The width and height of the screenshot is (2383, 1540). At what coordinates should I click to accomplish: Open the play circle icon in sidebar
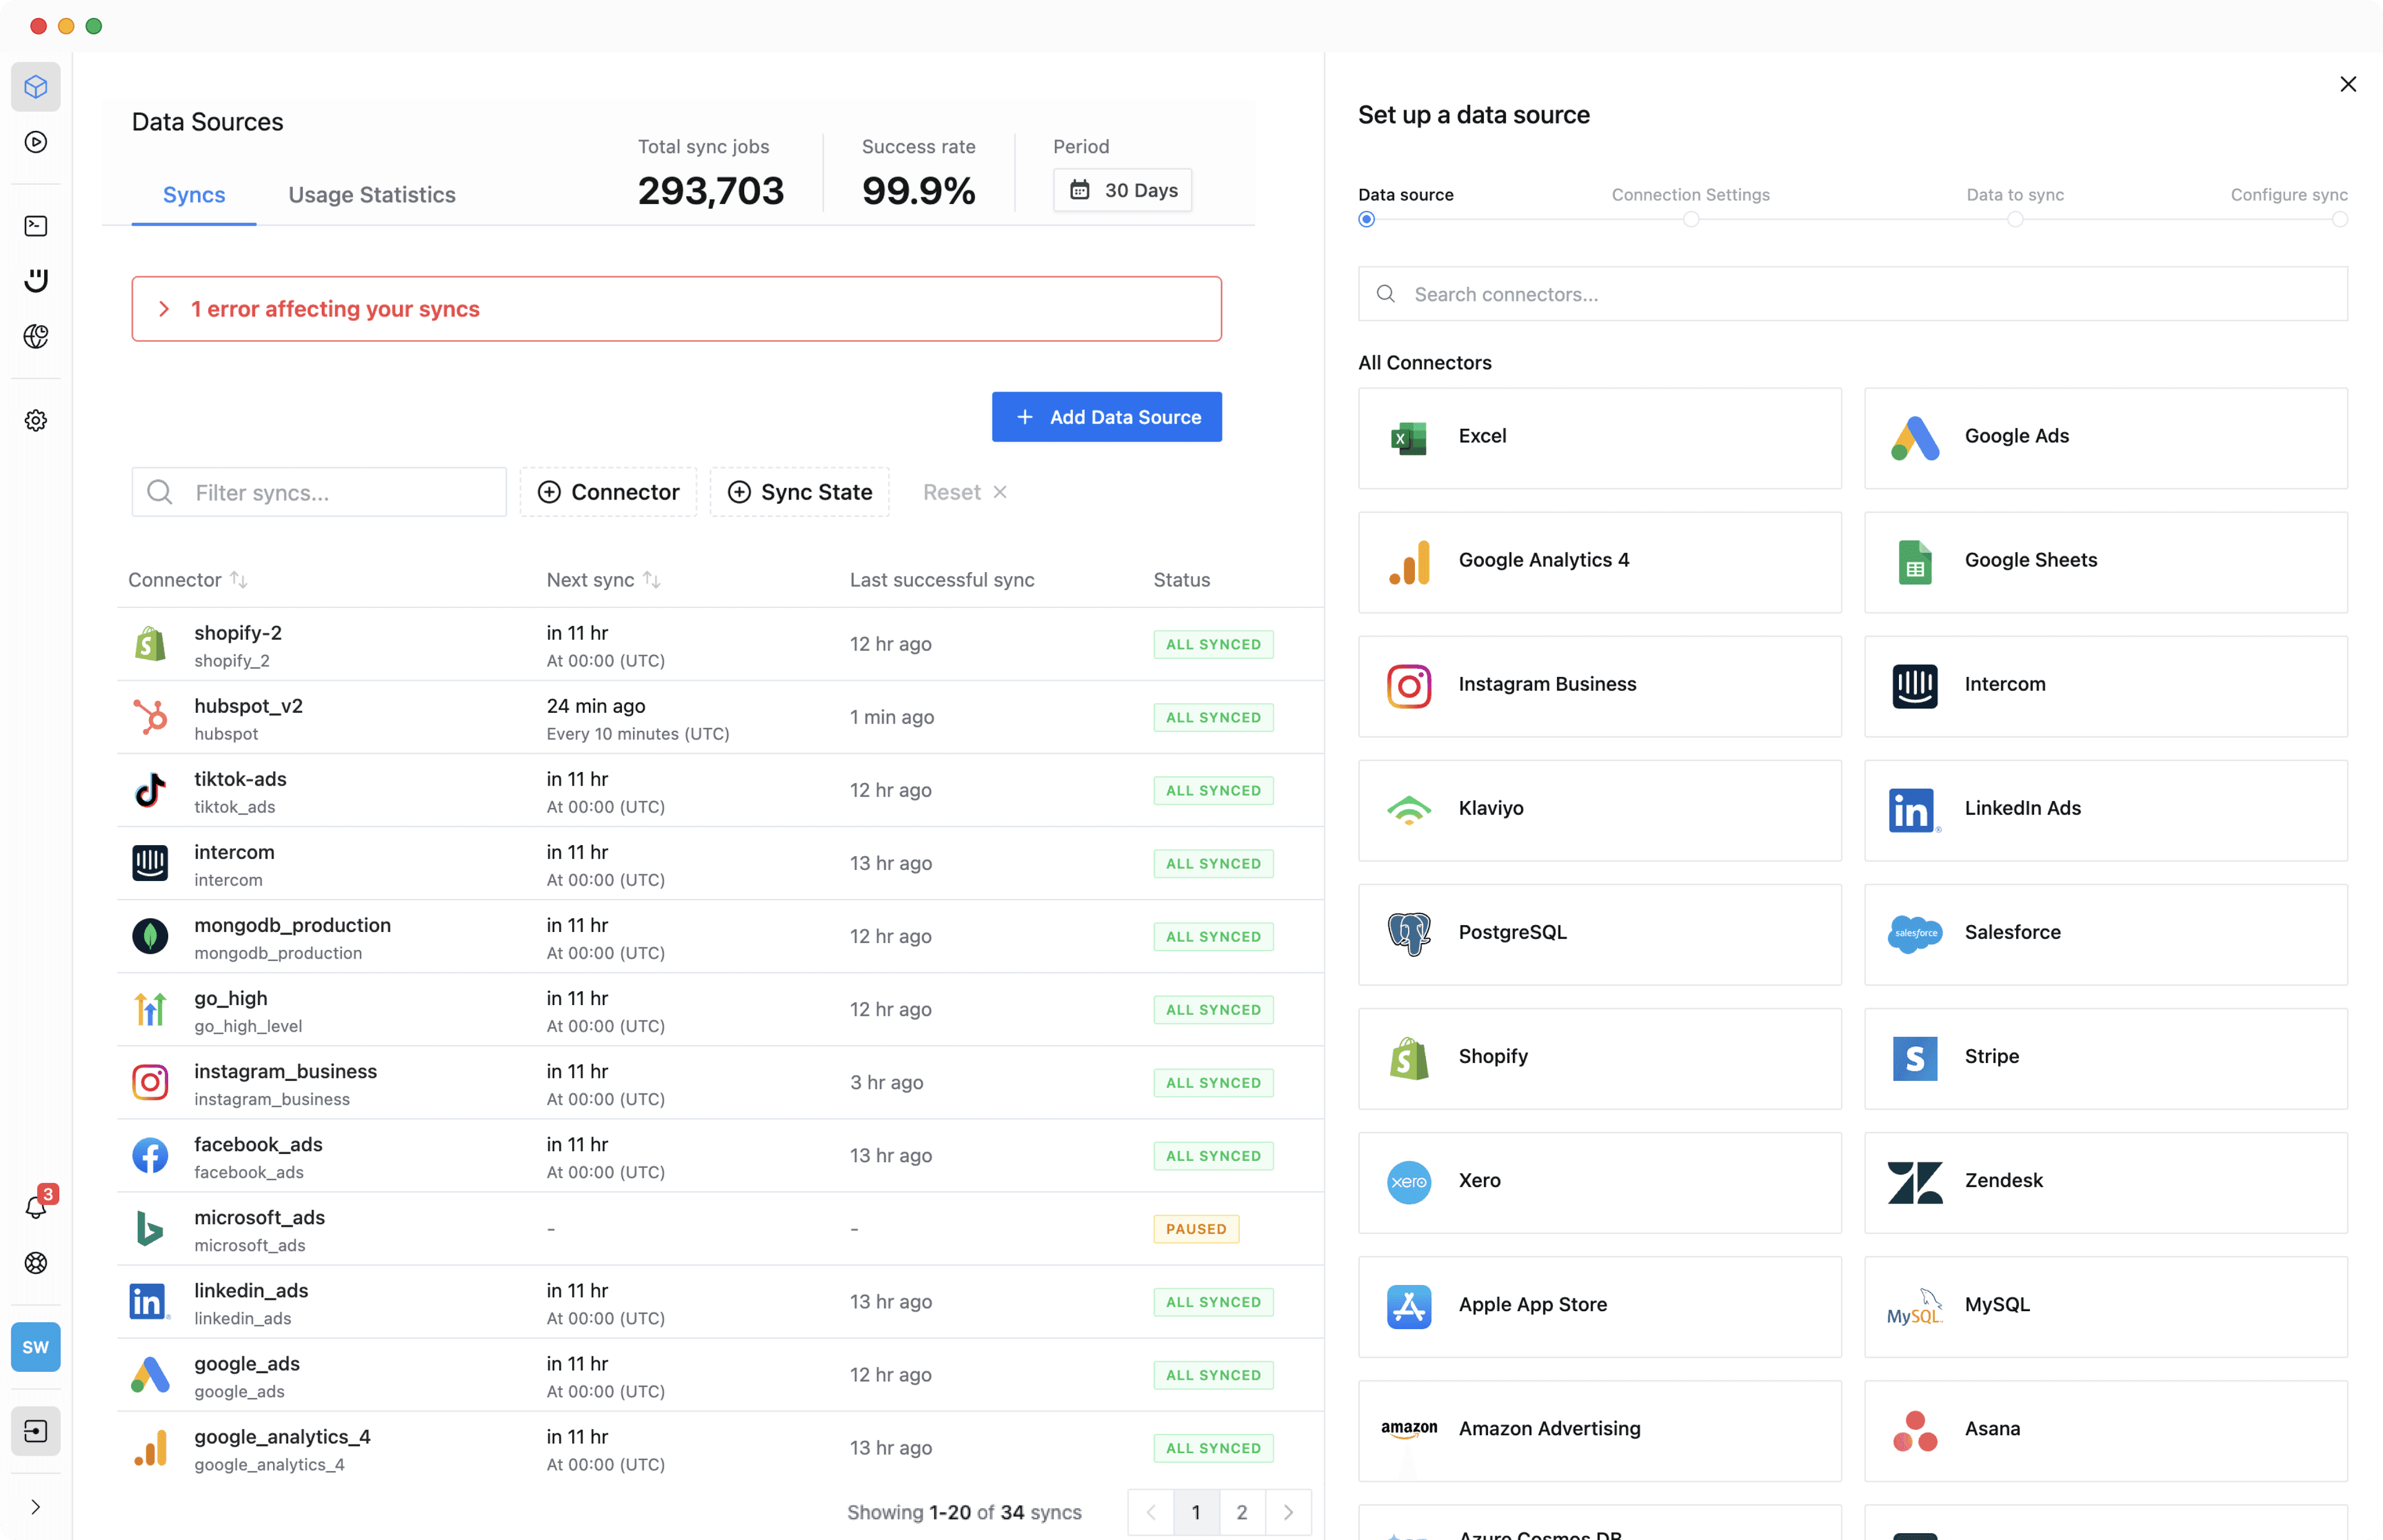point(36,142)
